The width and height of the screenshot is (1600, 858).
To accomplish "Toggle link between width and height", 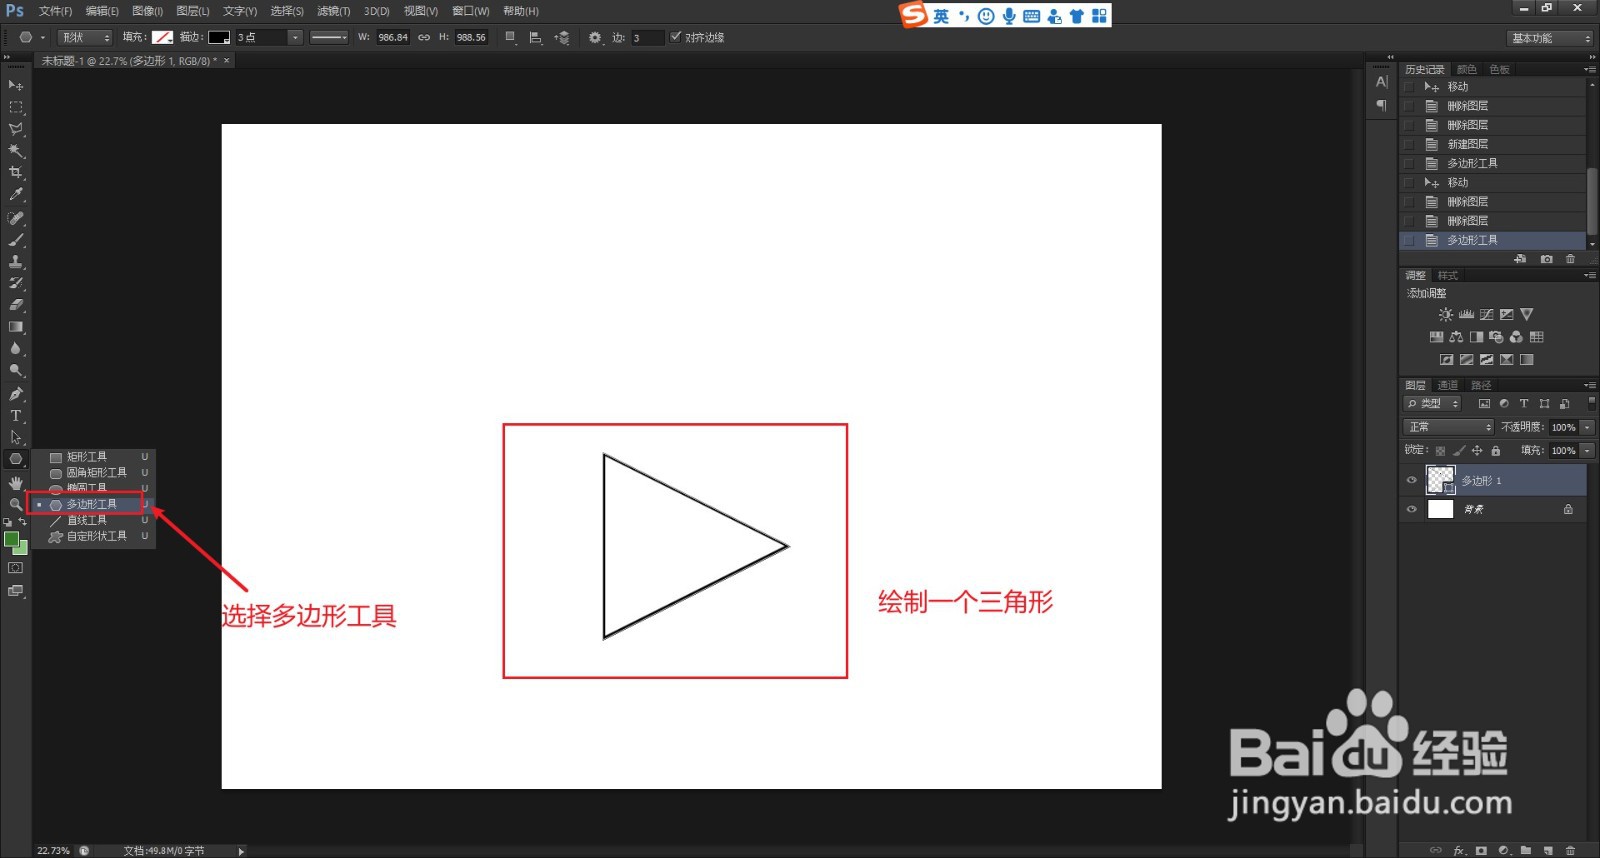I will pyautogui.click(x=424, y=37).
